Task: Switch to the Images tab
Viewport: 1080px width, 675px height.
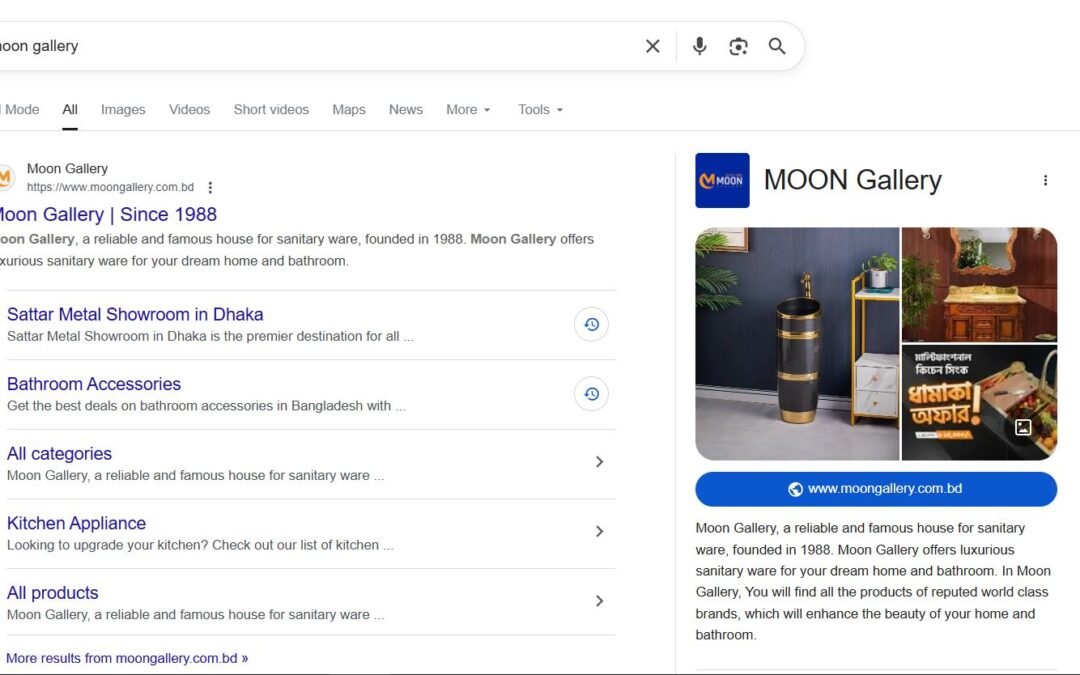Action: (x=122, y=109)
